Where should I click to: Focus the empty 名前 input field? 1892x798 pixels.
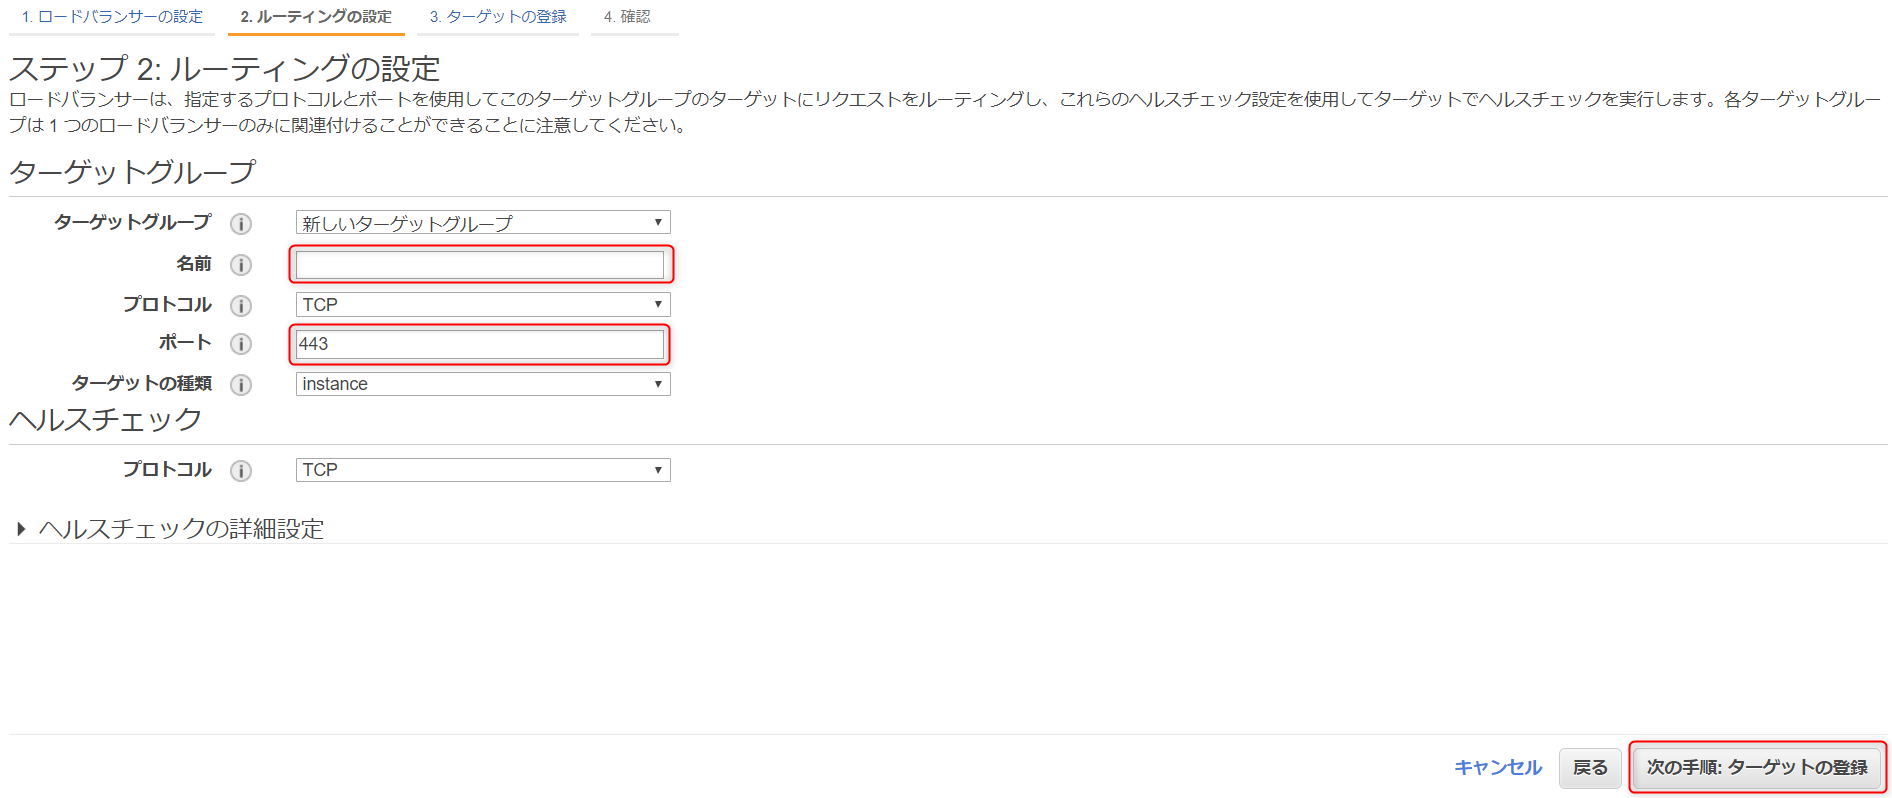480,265
